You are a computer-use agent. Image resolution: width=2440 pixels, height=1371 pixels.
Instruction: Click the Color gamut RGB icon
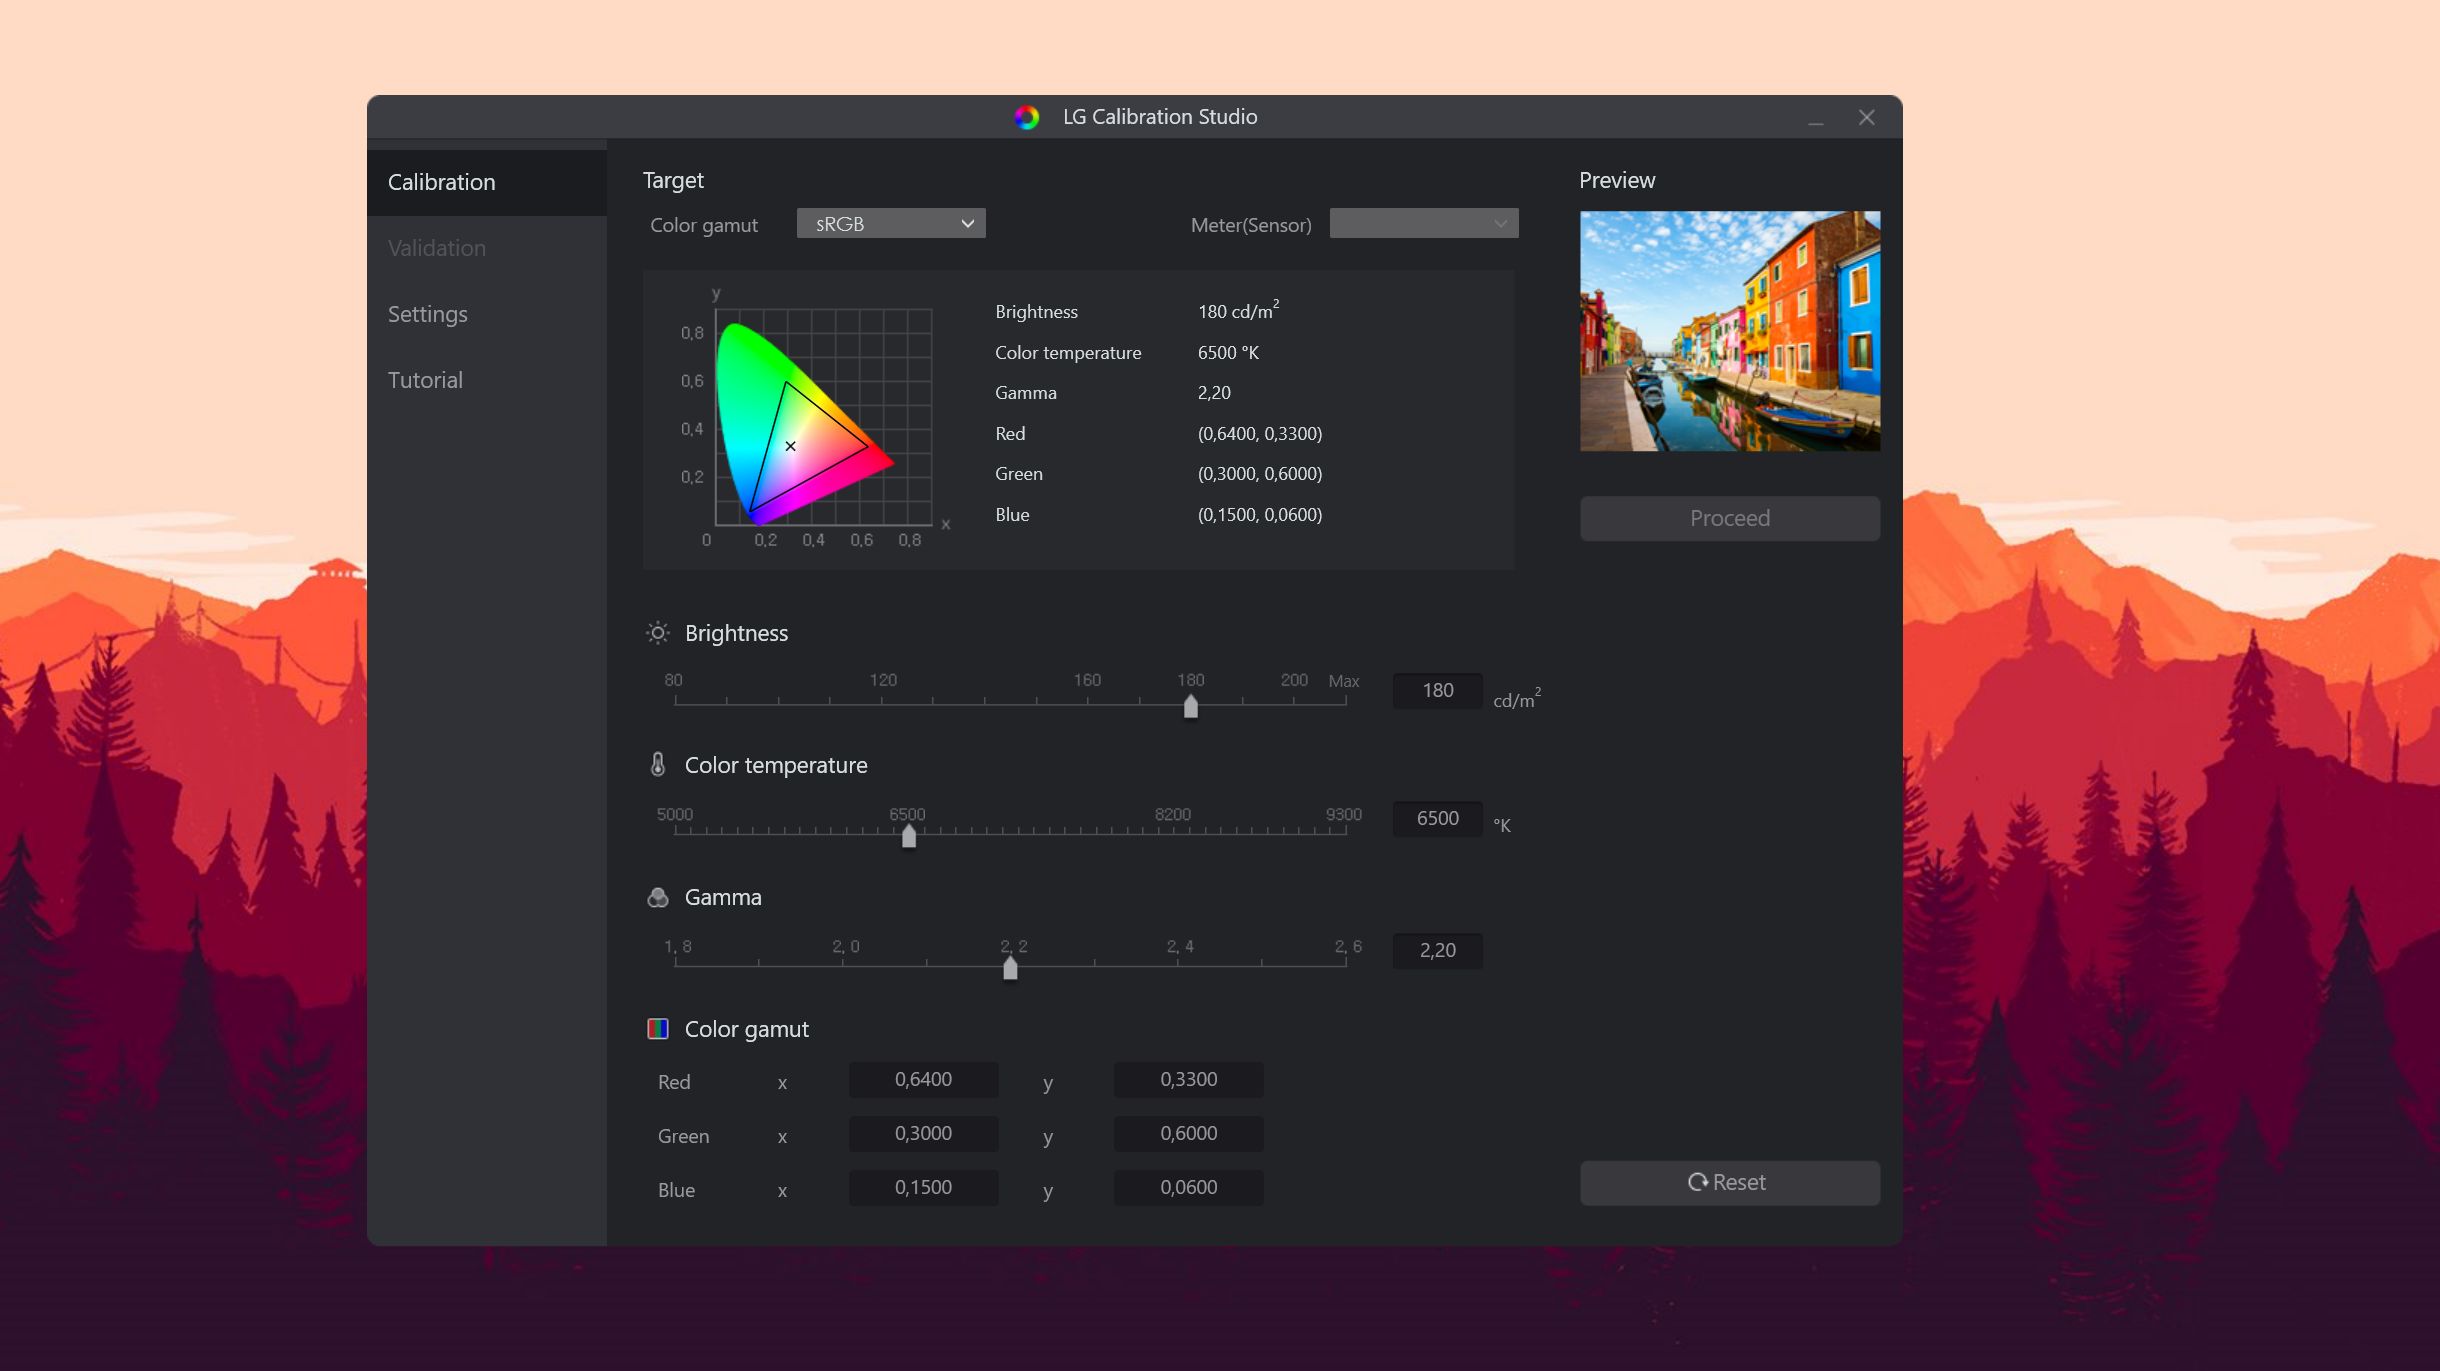tap(657, 1028)
